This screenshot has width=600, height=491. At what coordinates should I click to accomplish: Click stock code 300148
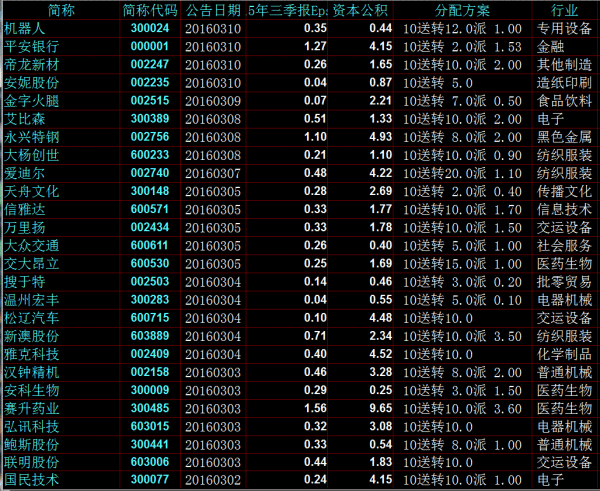[150, 191]
